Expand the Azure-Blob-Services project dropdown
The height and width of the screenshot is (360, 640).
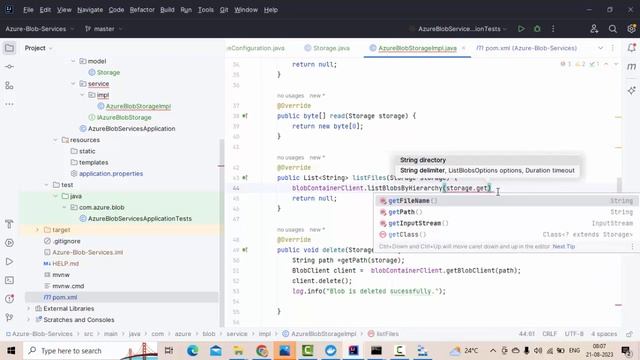pos(40,29)
